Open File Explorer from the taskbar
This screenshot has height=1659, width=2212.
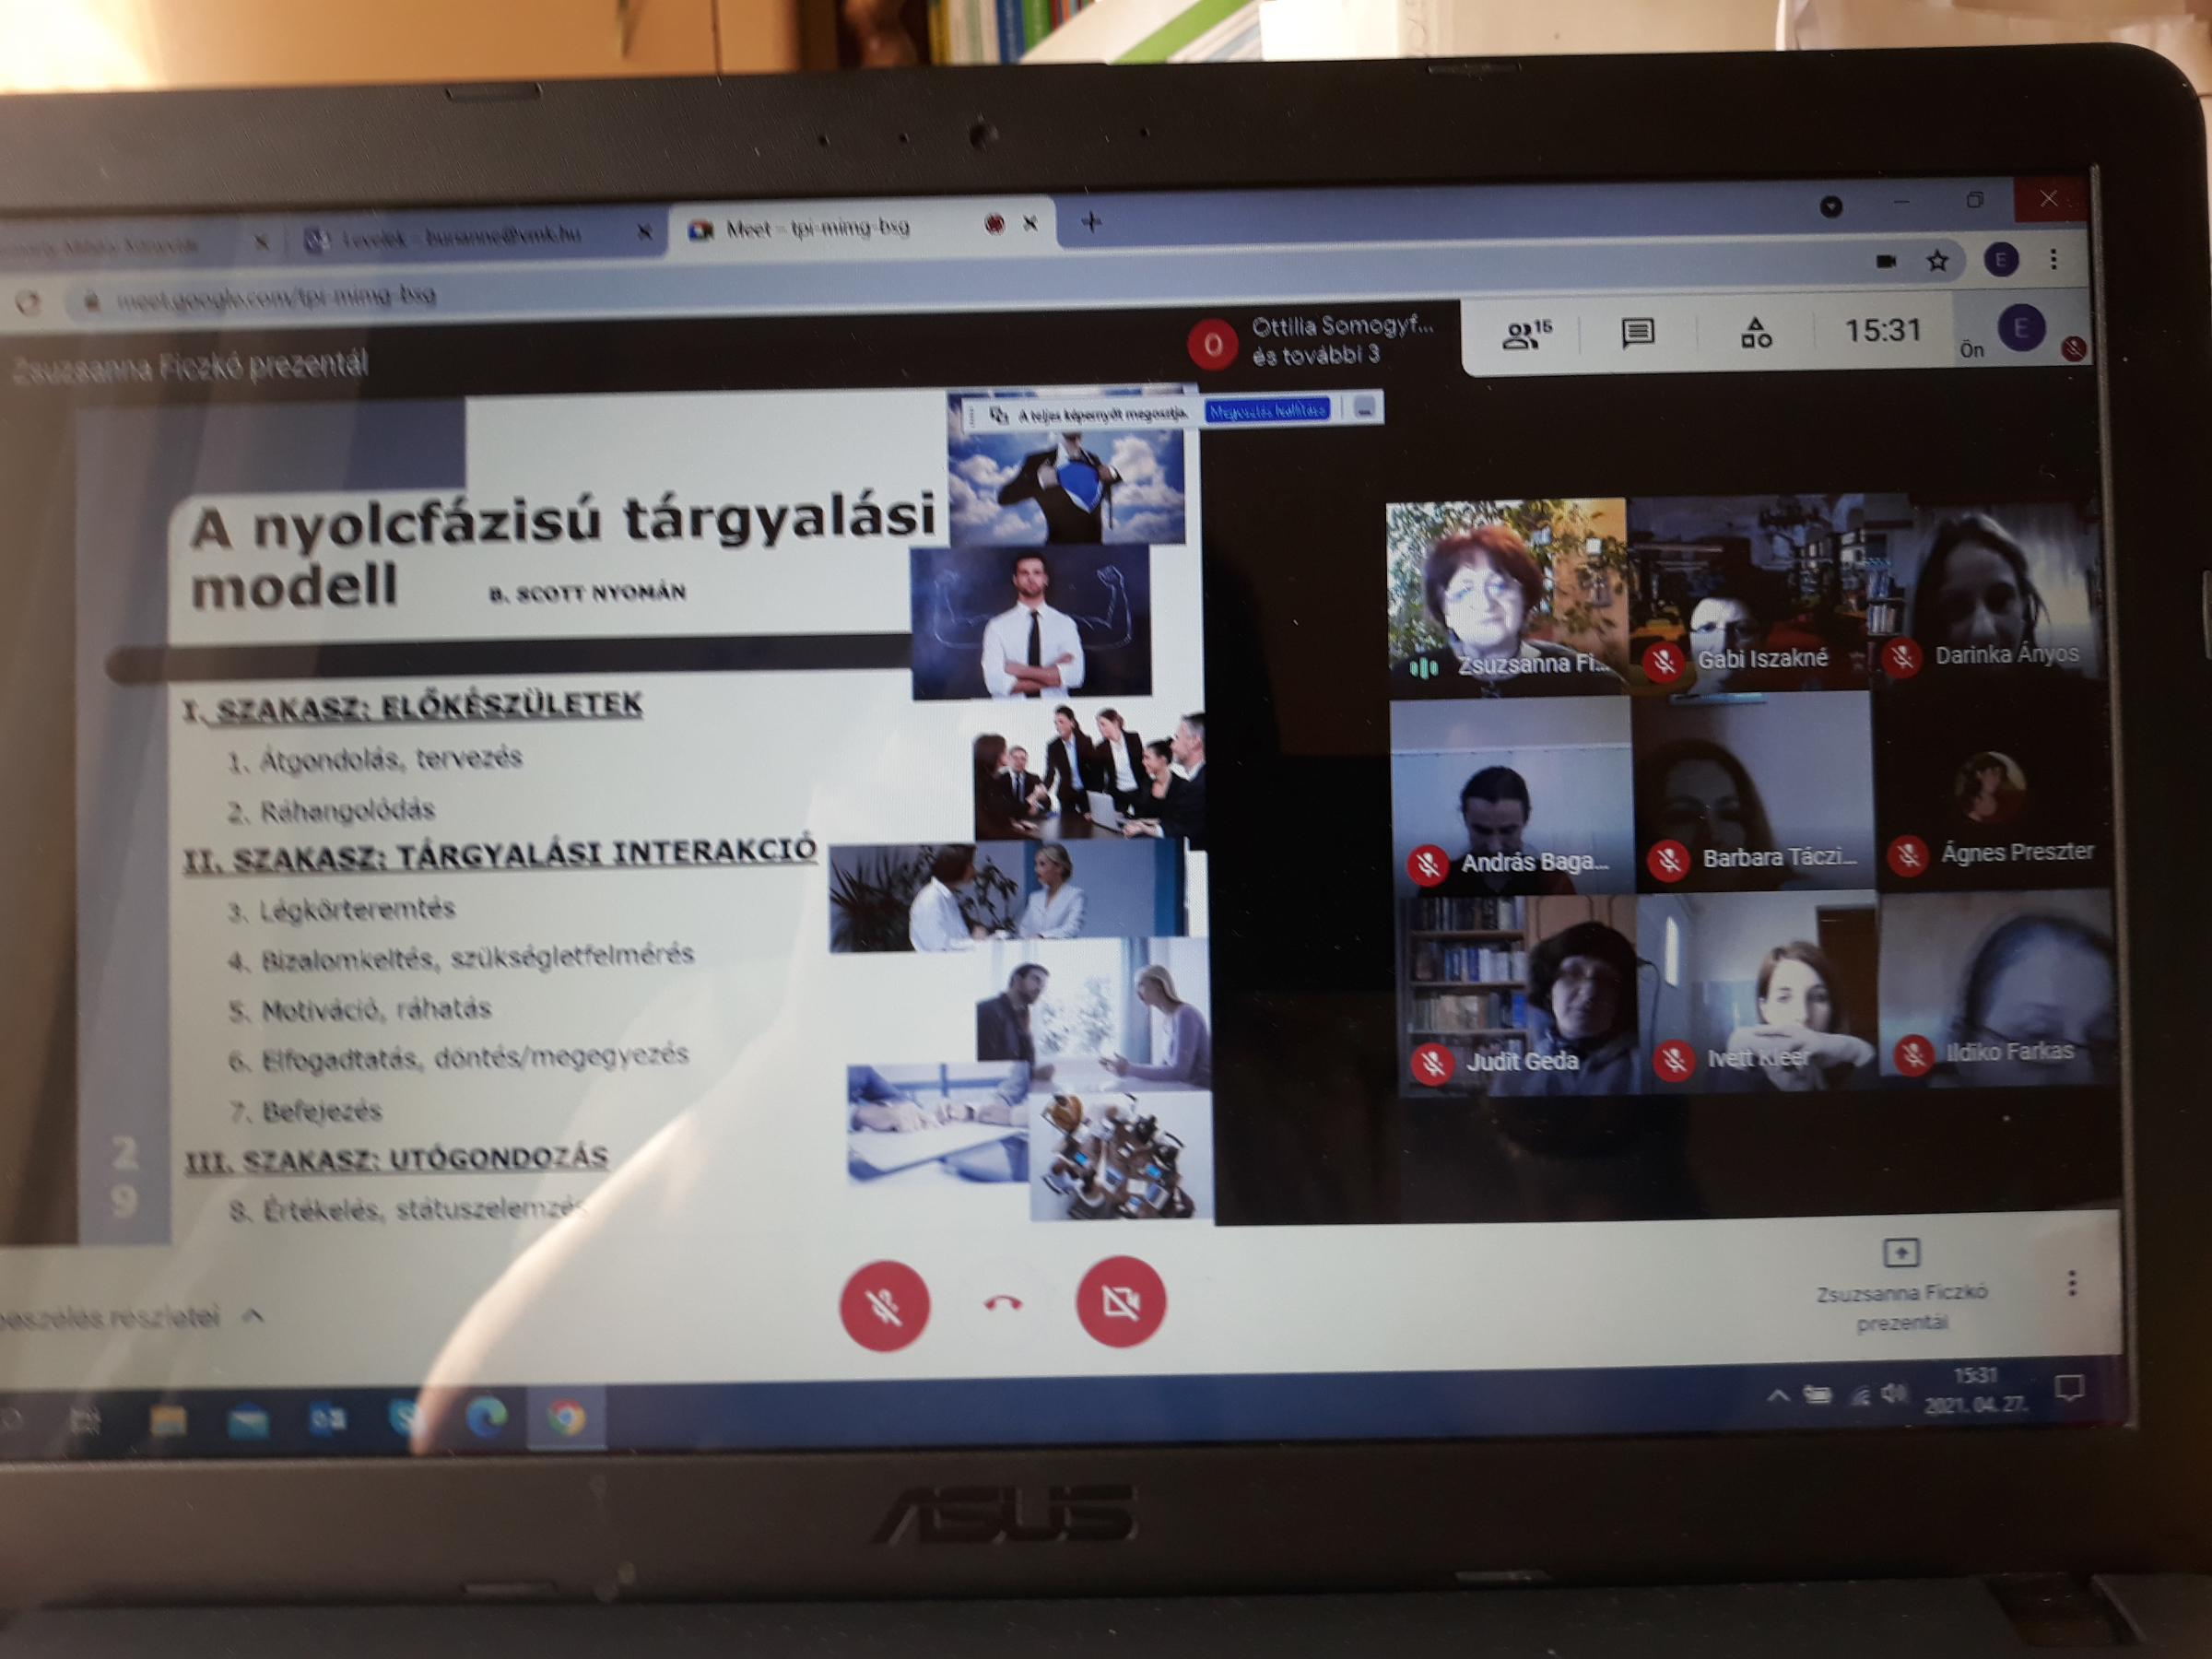tap(167, 1420)
